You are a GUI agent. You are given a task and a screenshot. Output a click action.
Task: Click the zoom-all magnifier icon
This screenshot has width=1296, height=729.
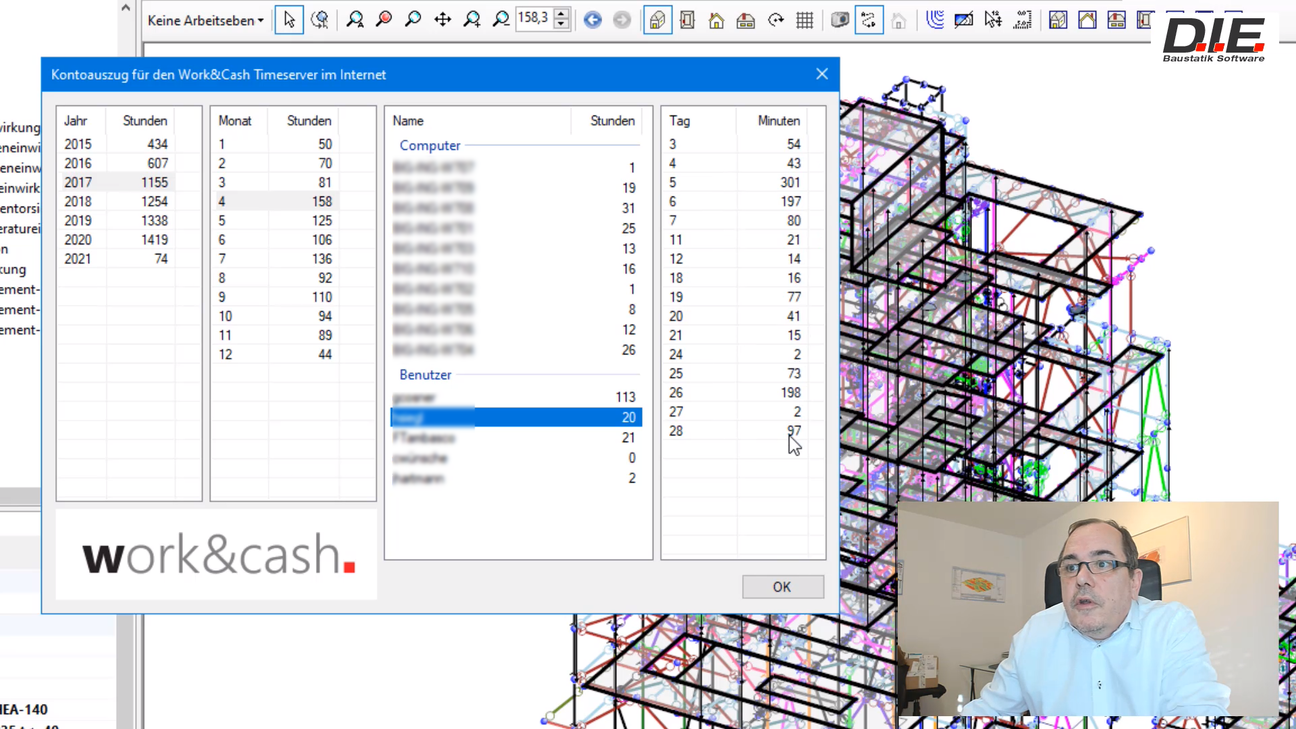355,20
